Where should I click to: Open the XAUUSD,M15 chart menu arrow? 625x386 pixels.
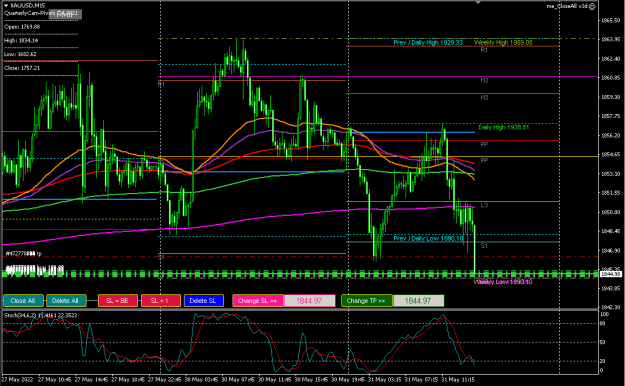6,6
